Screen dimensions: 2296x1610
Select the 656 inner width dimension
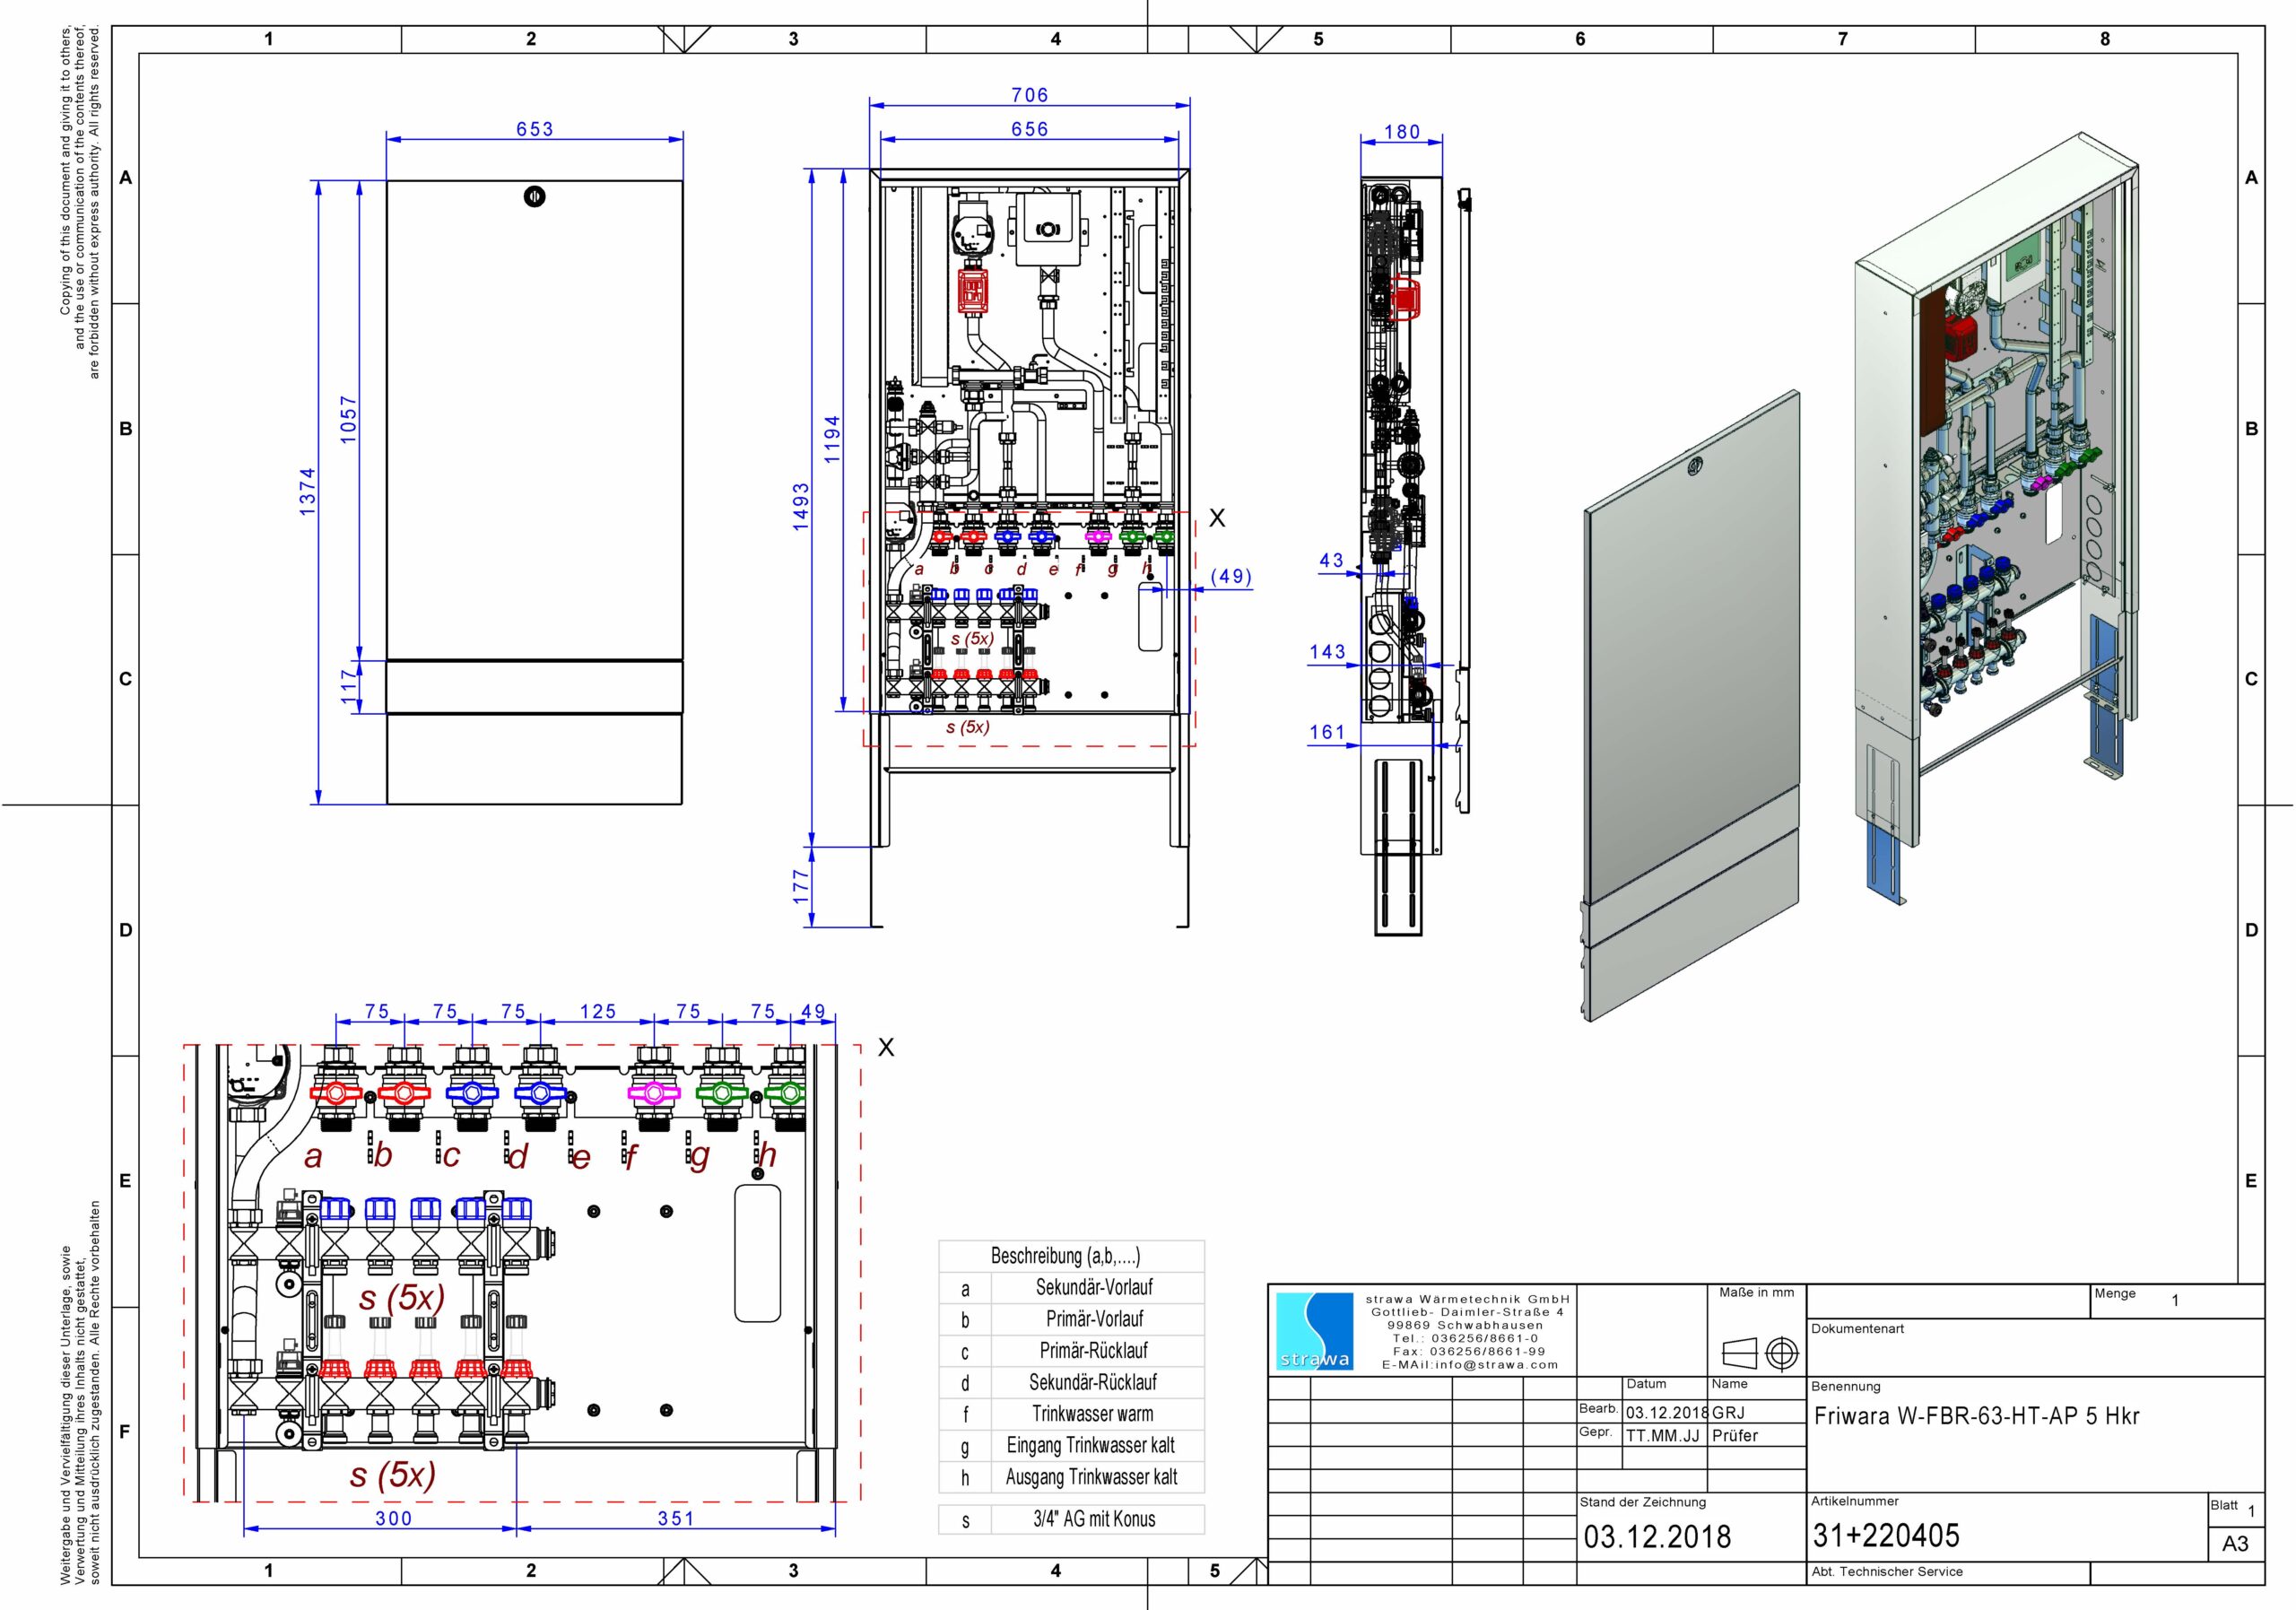[x=1029, y=129]
